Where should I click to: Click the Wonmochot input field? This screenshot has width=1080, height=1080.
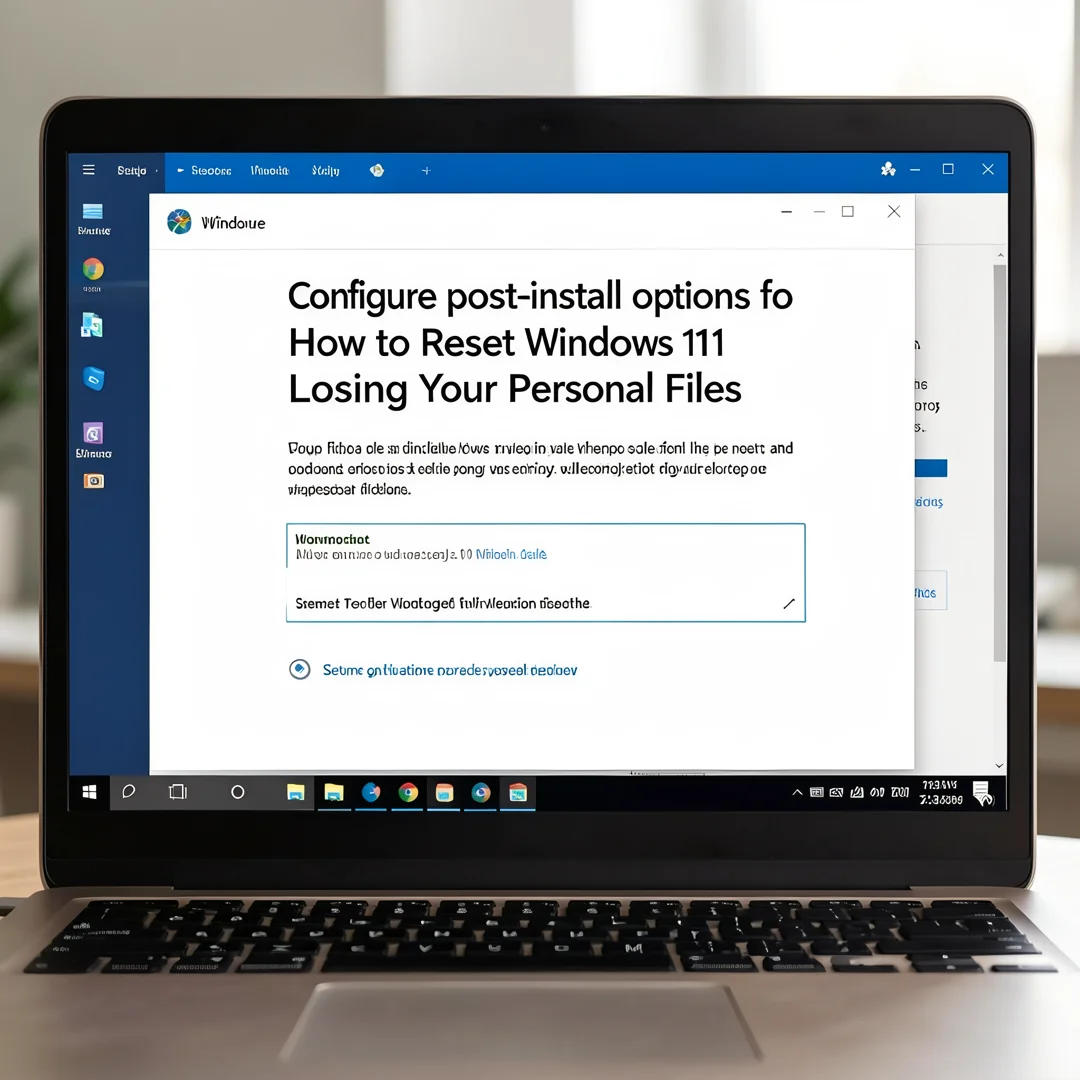click(546, 546)
